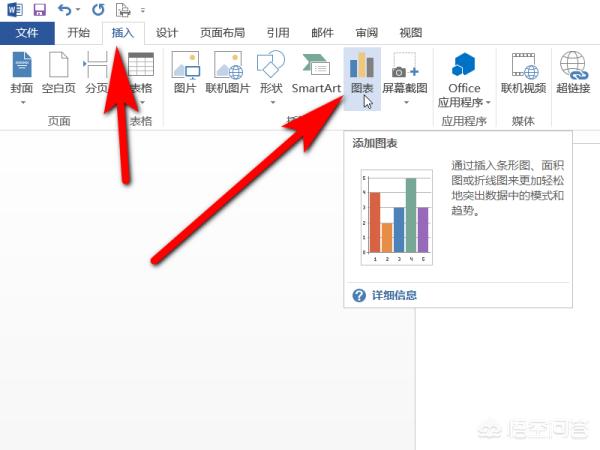Customize the Quick Access Toolbar dropdown

coord(143,10)
